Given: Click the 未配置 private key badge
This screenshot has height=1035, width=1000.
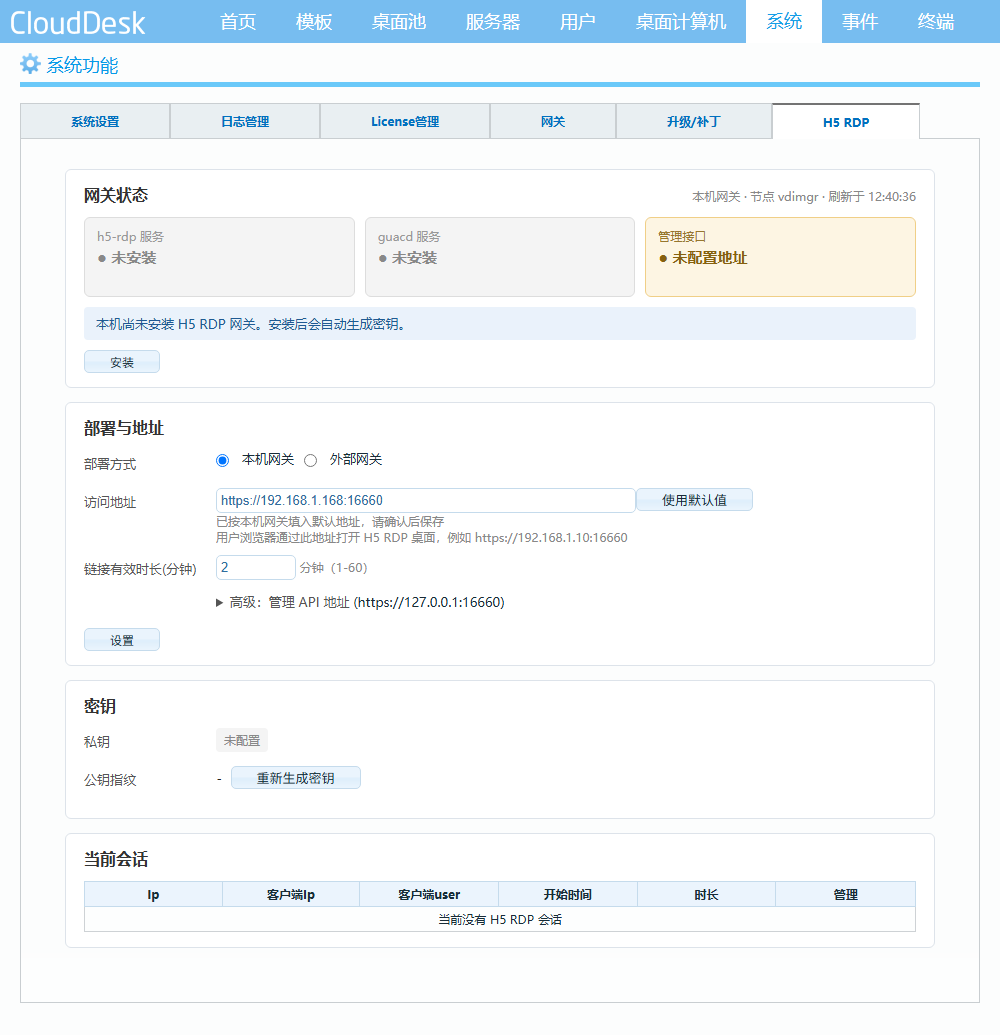Looking at the screenshot, I should (242, 741).
